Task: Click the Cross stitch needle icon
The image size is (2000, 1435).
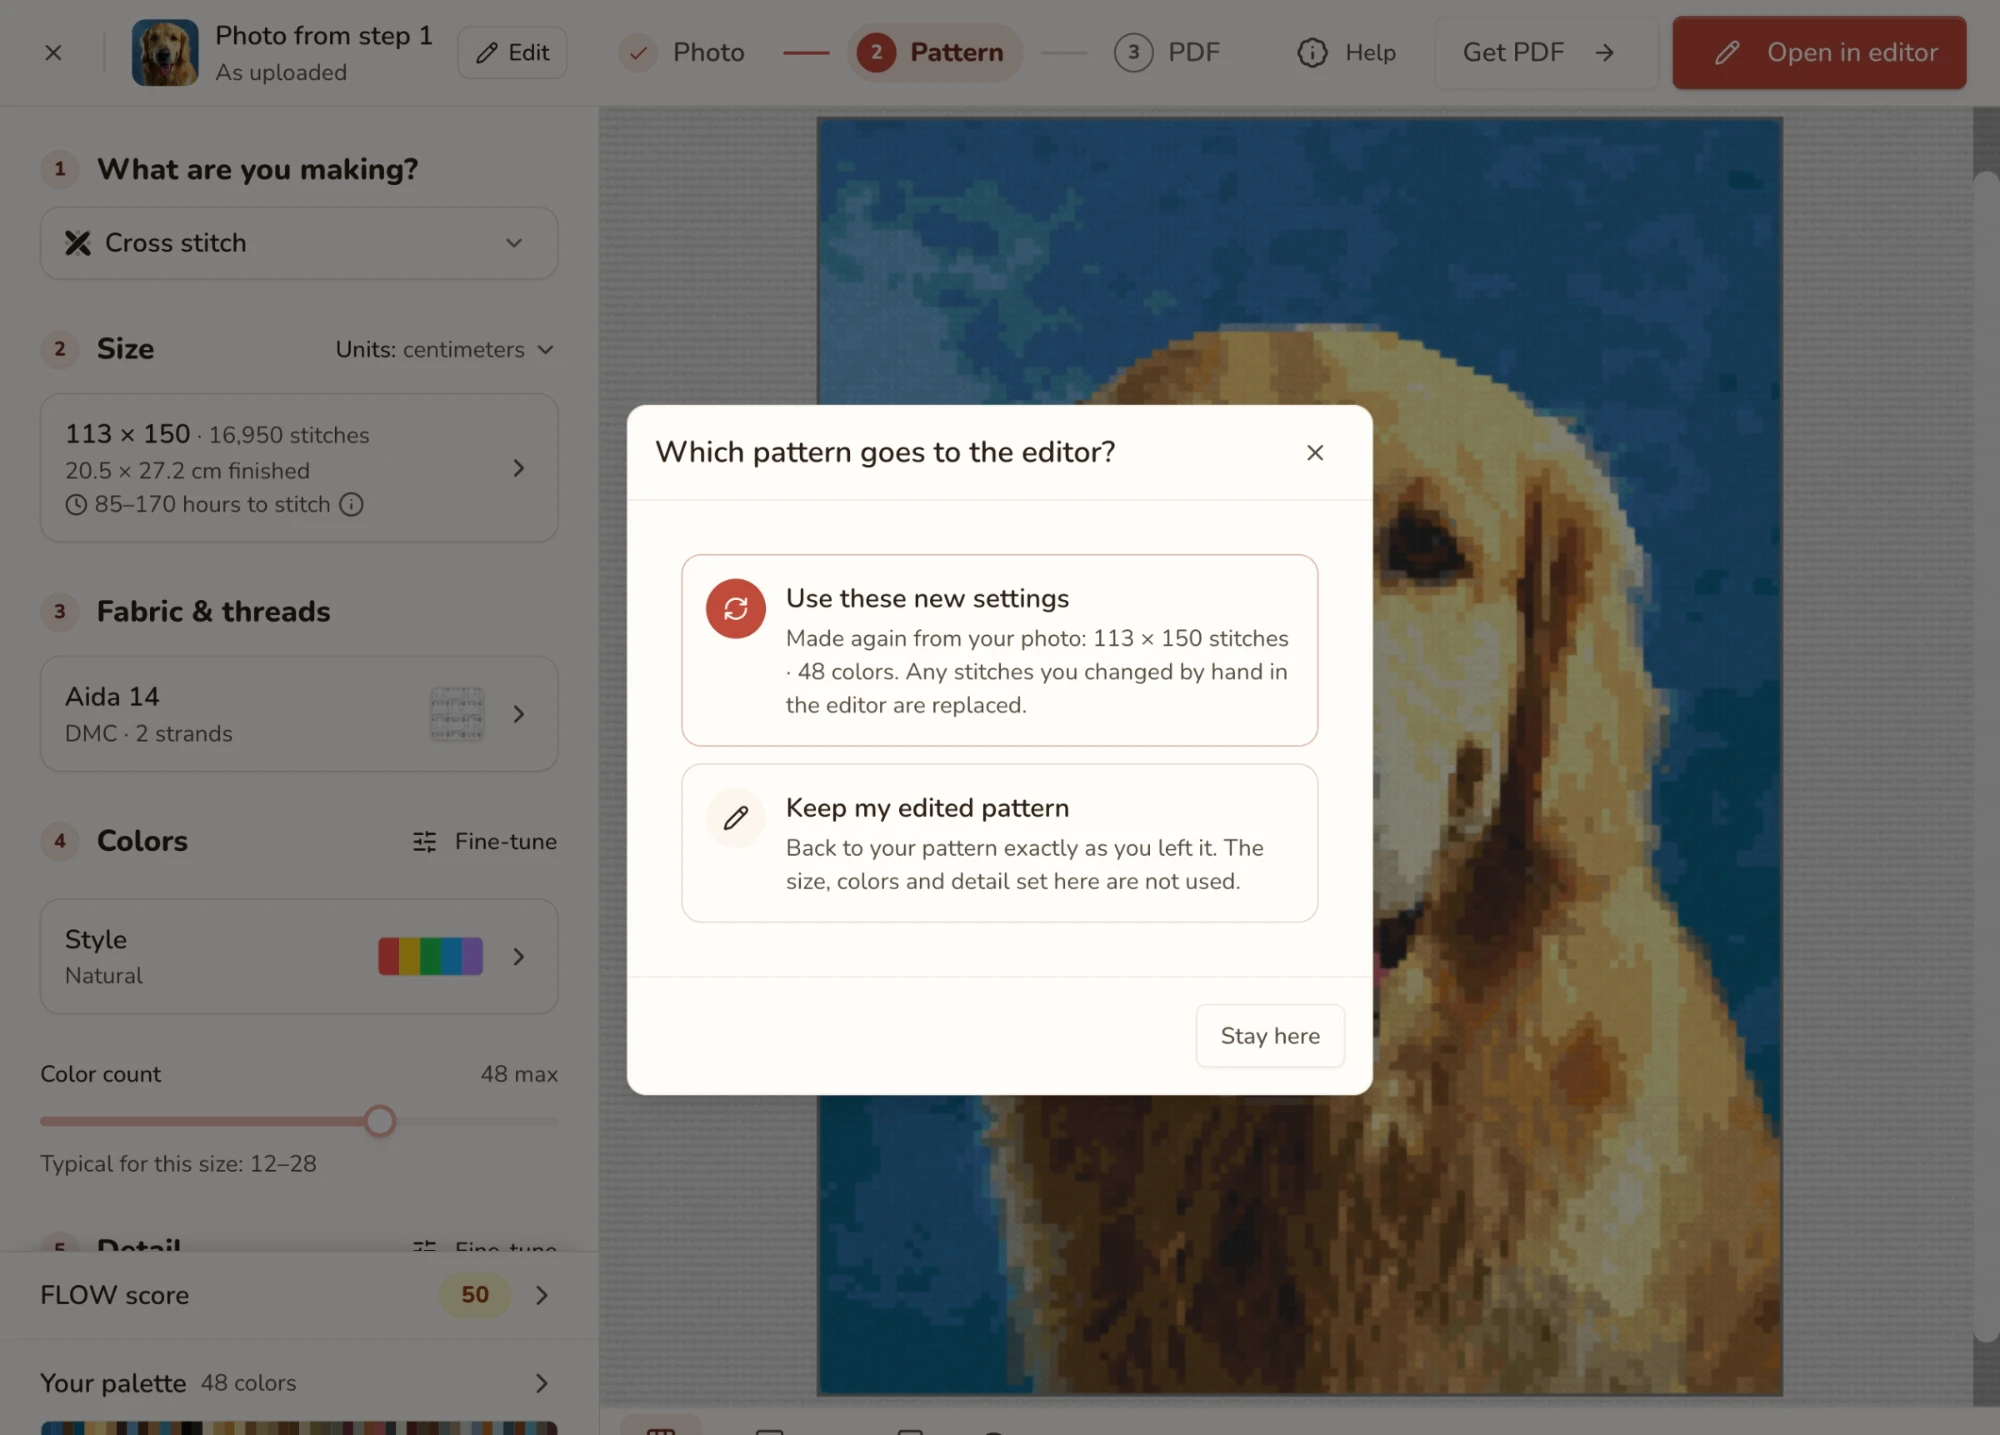Action: 77,243
